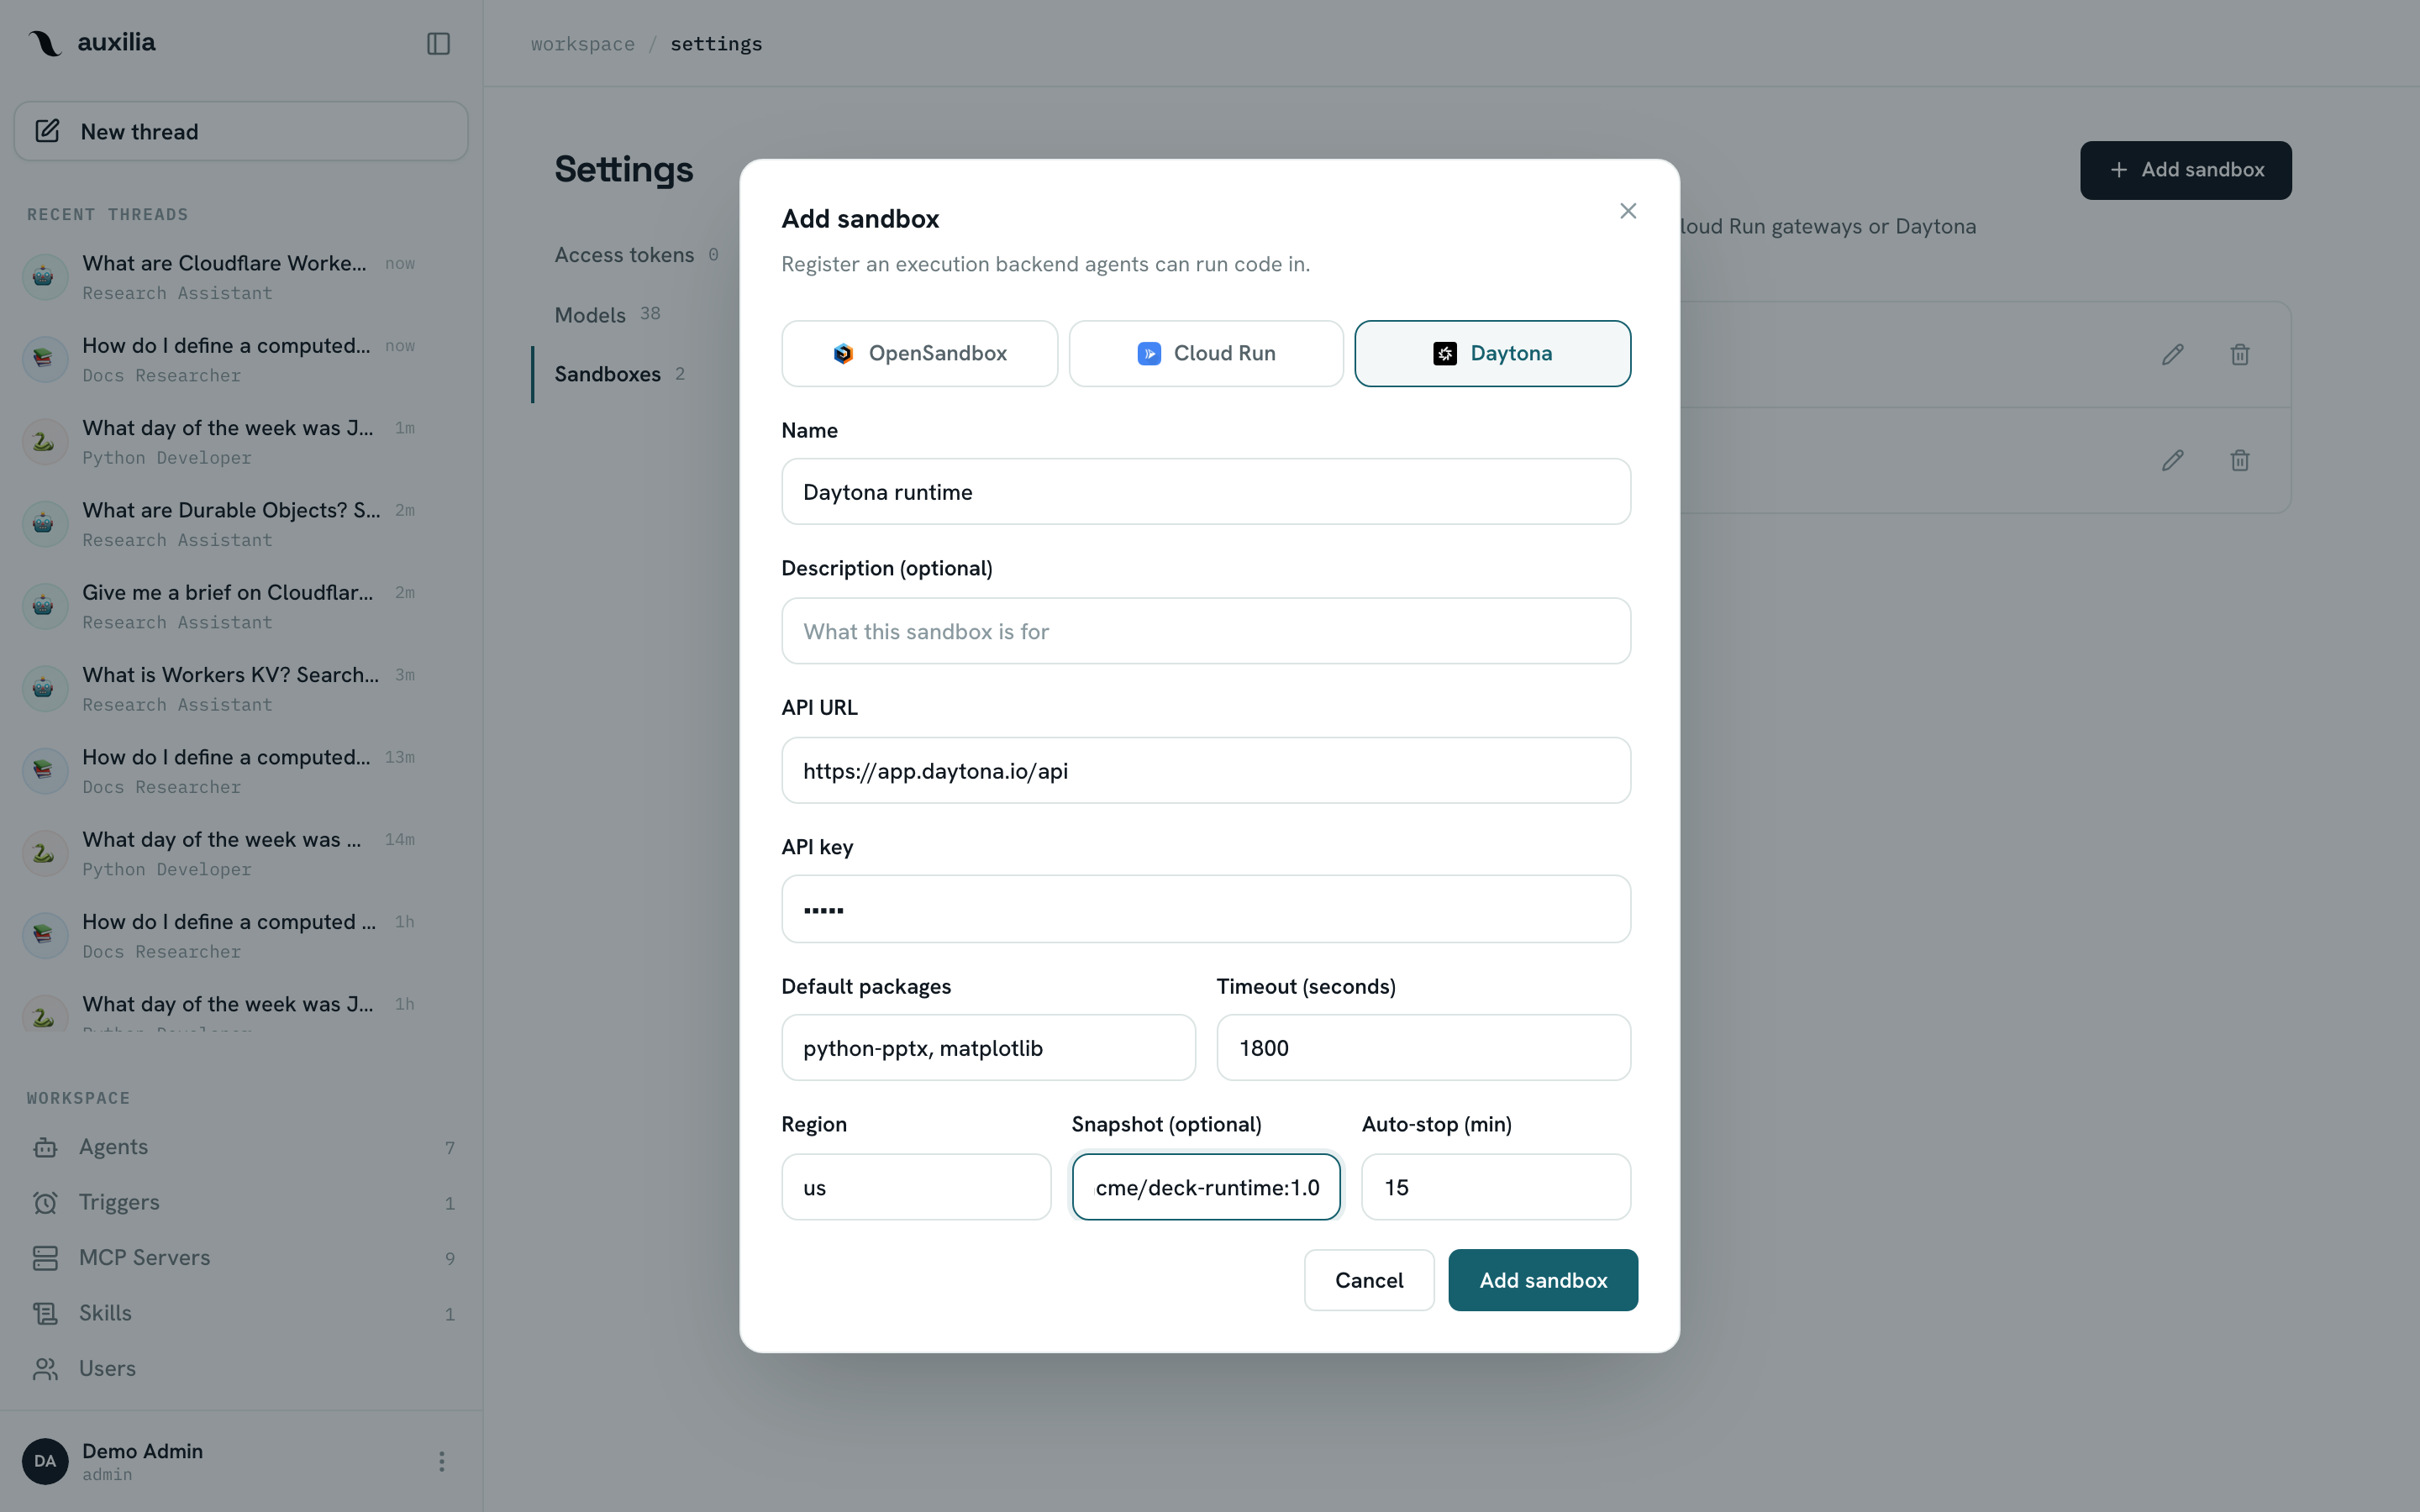
Task: Click the DA user avatar
Action: 45,1461
